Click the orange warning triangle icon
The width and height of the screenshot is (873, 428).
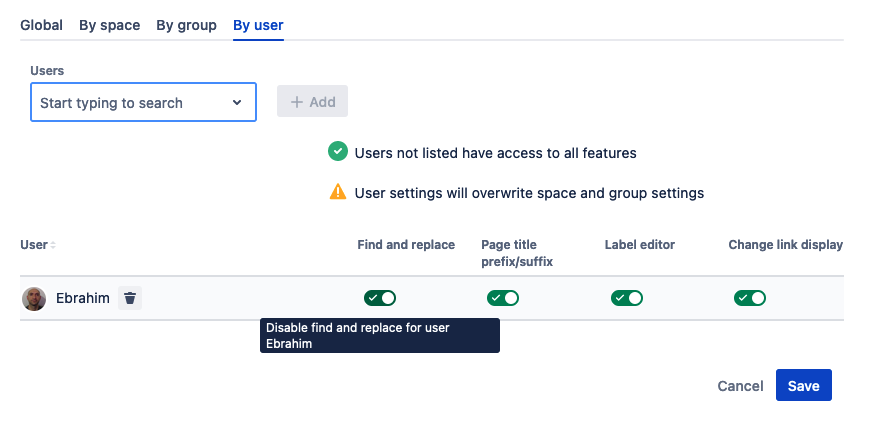pyautogui.click(x=337, y=192)
